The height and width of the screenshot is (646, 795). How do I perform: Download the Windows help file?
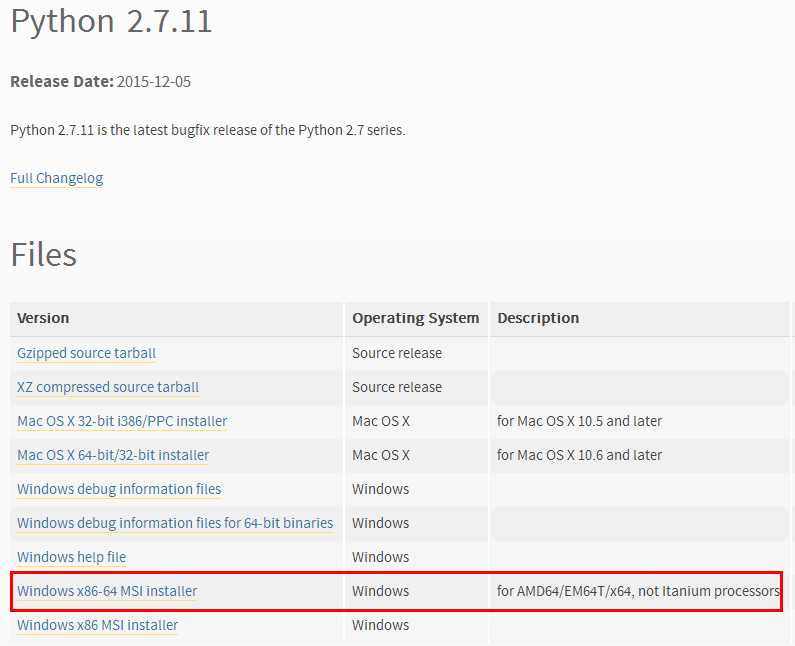pos(71,557)
